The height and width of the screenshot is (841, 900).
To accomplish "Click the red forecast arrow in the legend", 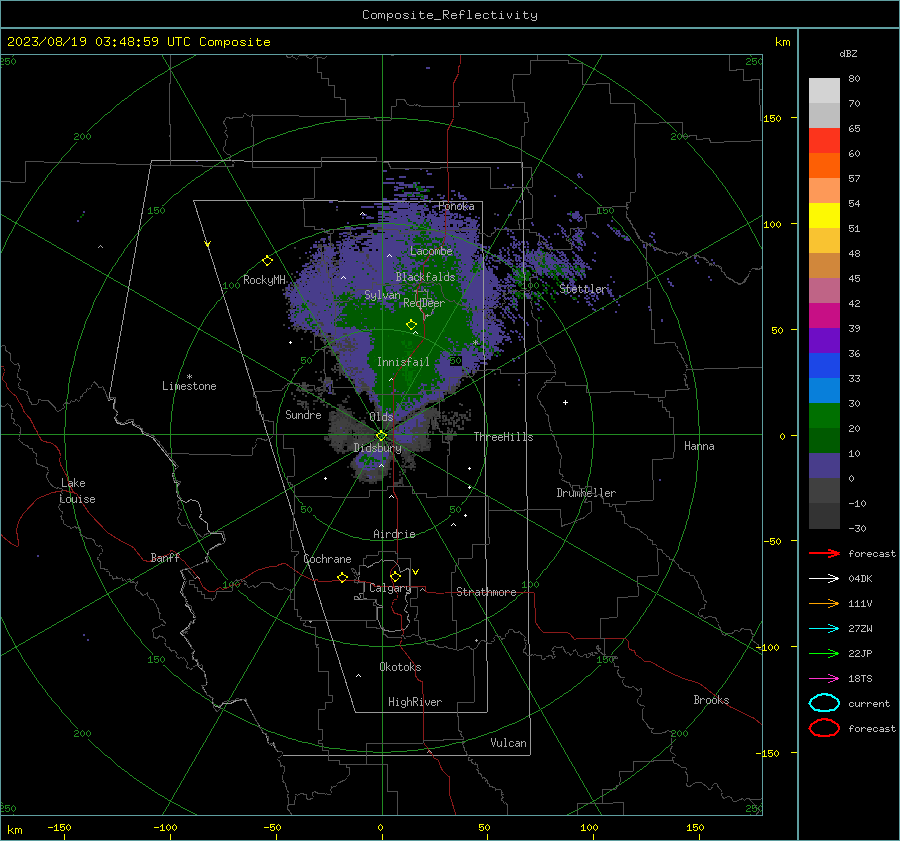I will coord(824,553).
